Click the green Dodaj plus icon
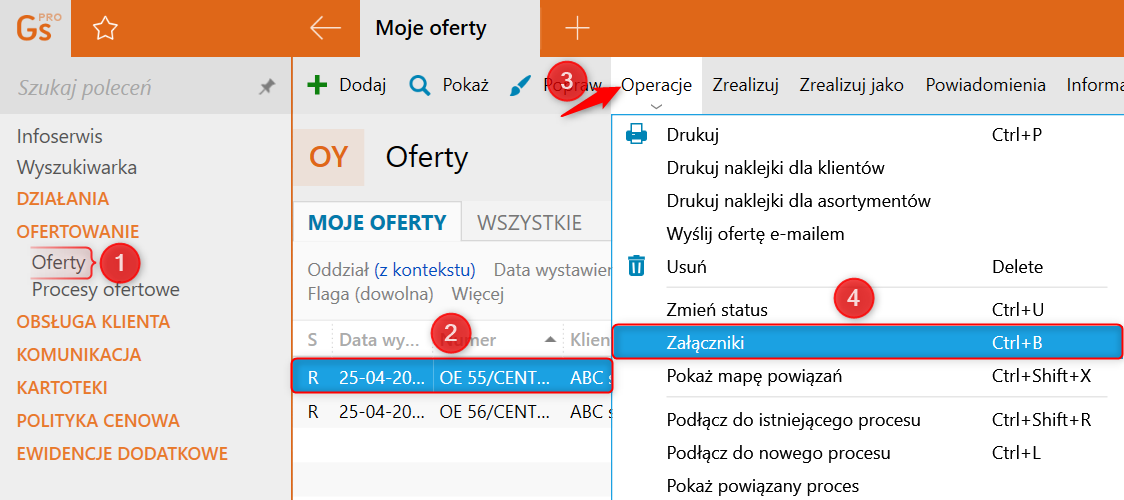The image size is (1124, 500). [x=317, y=85]
